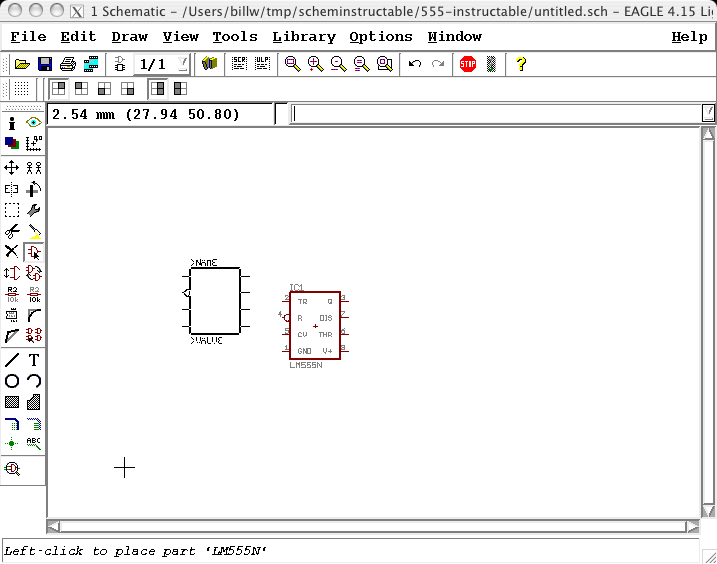Select the Value tool
717x564 pixels.
[x=34, y=294]
